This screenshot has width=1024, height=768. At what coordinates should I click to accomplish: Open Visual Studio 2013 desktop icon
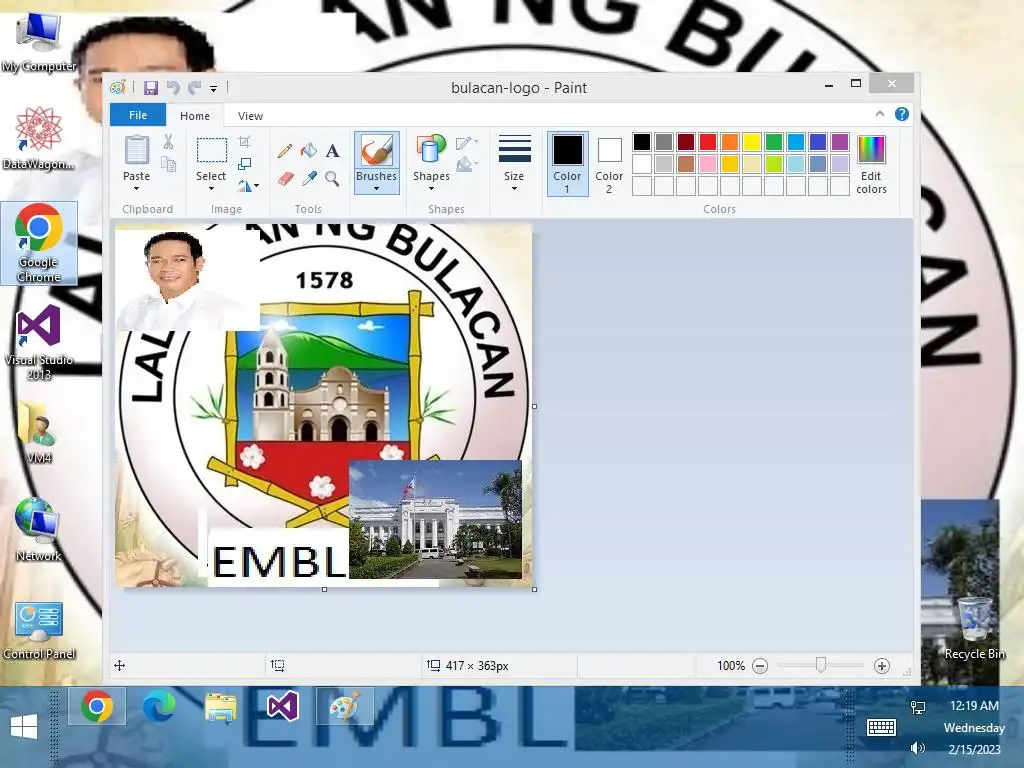coord(39,342)
